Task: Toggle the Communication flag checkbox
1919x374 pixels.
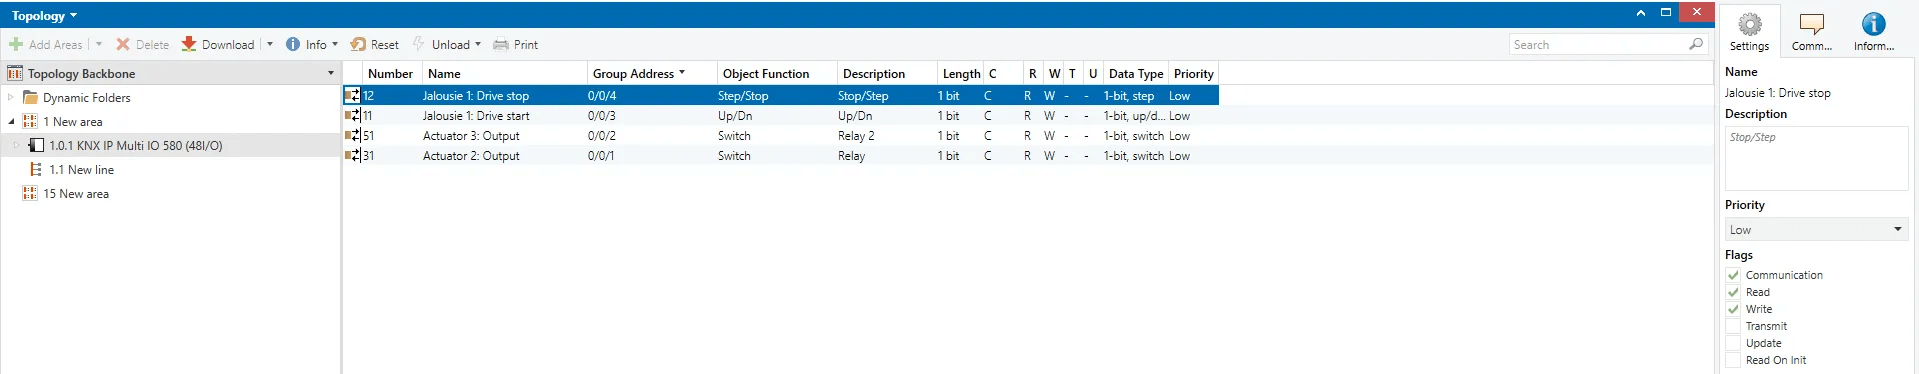Action: (1733, 275)
